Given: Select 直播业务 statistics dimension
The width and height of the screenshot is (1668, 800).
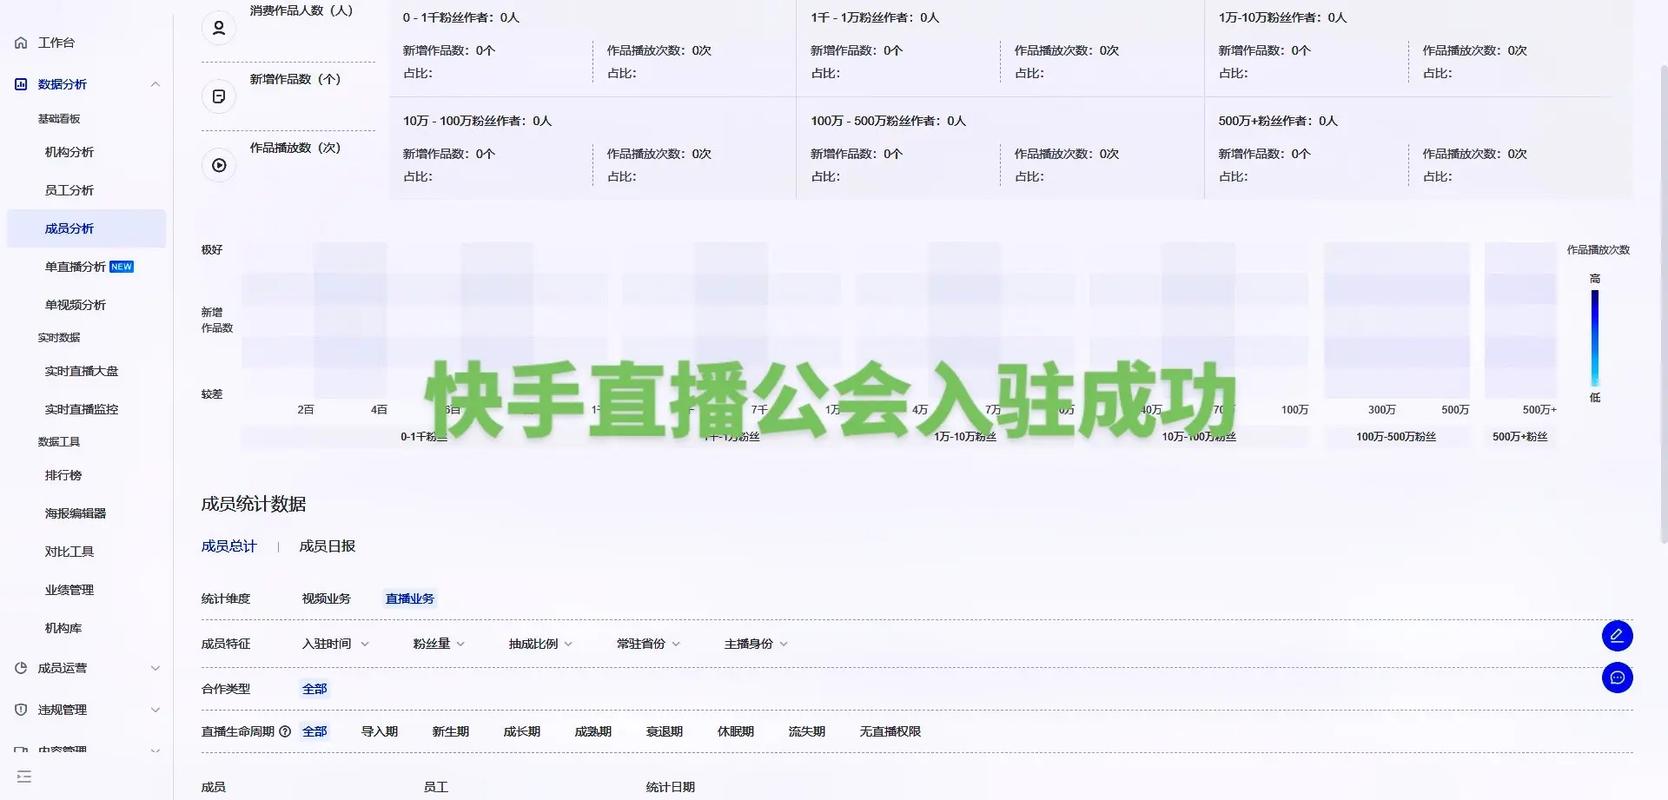Looking at the screenshot, I should 410,599.
